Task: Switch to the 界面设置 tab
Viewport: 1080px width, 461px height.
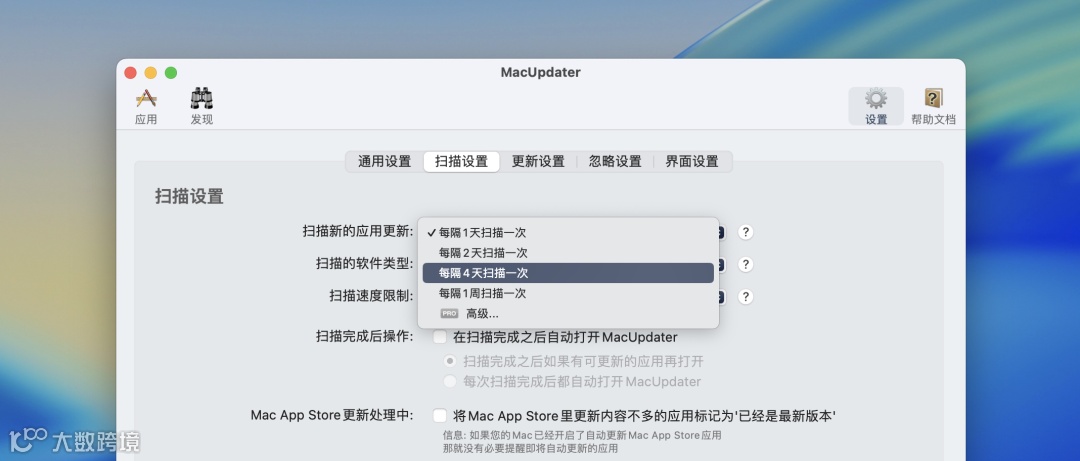Action: [x=692, y=162]
